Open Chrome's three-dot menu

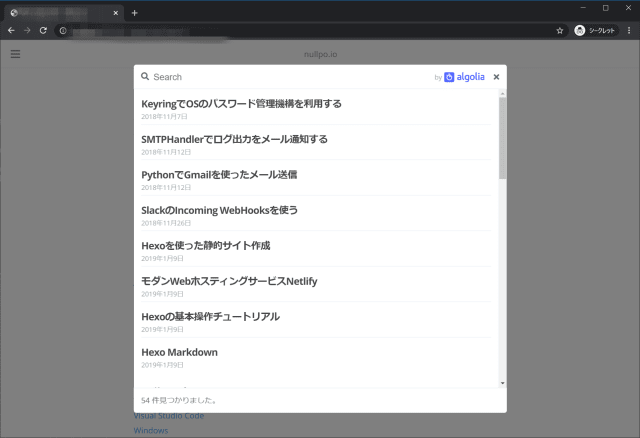[629, 31]
